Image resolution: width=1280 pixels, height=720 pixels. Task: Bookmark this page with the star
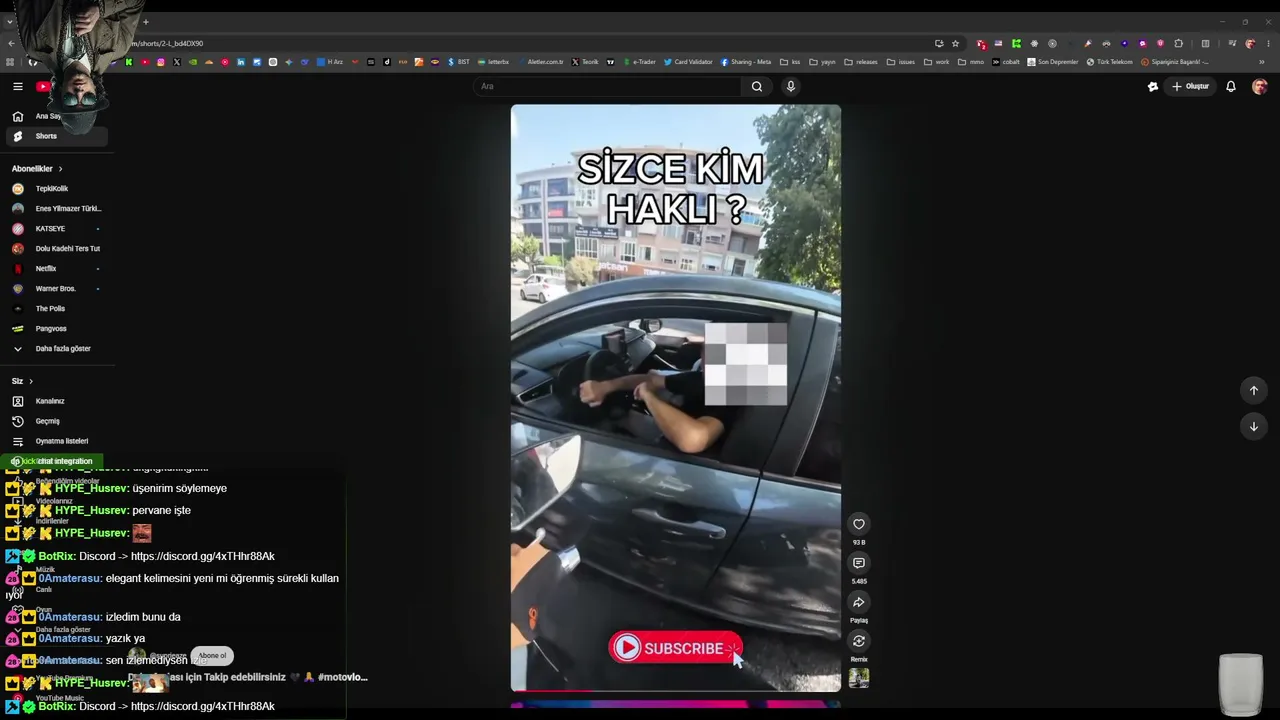click(x=956, y=44)
